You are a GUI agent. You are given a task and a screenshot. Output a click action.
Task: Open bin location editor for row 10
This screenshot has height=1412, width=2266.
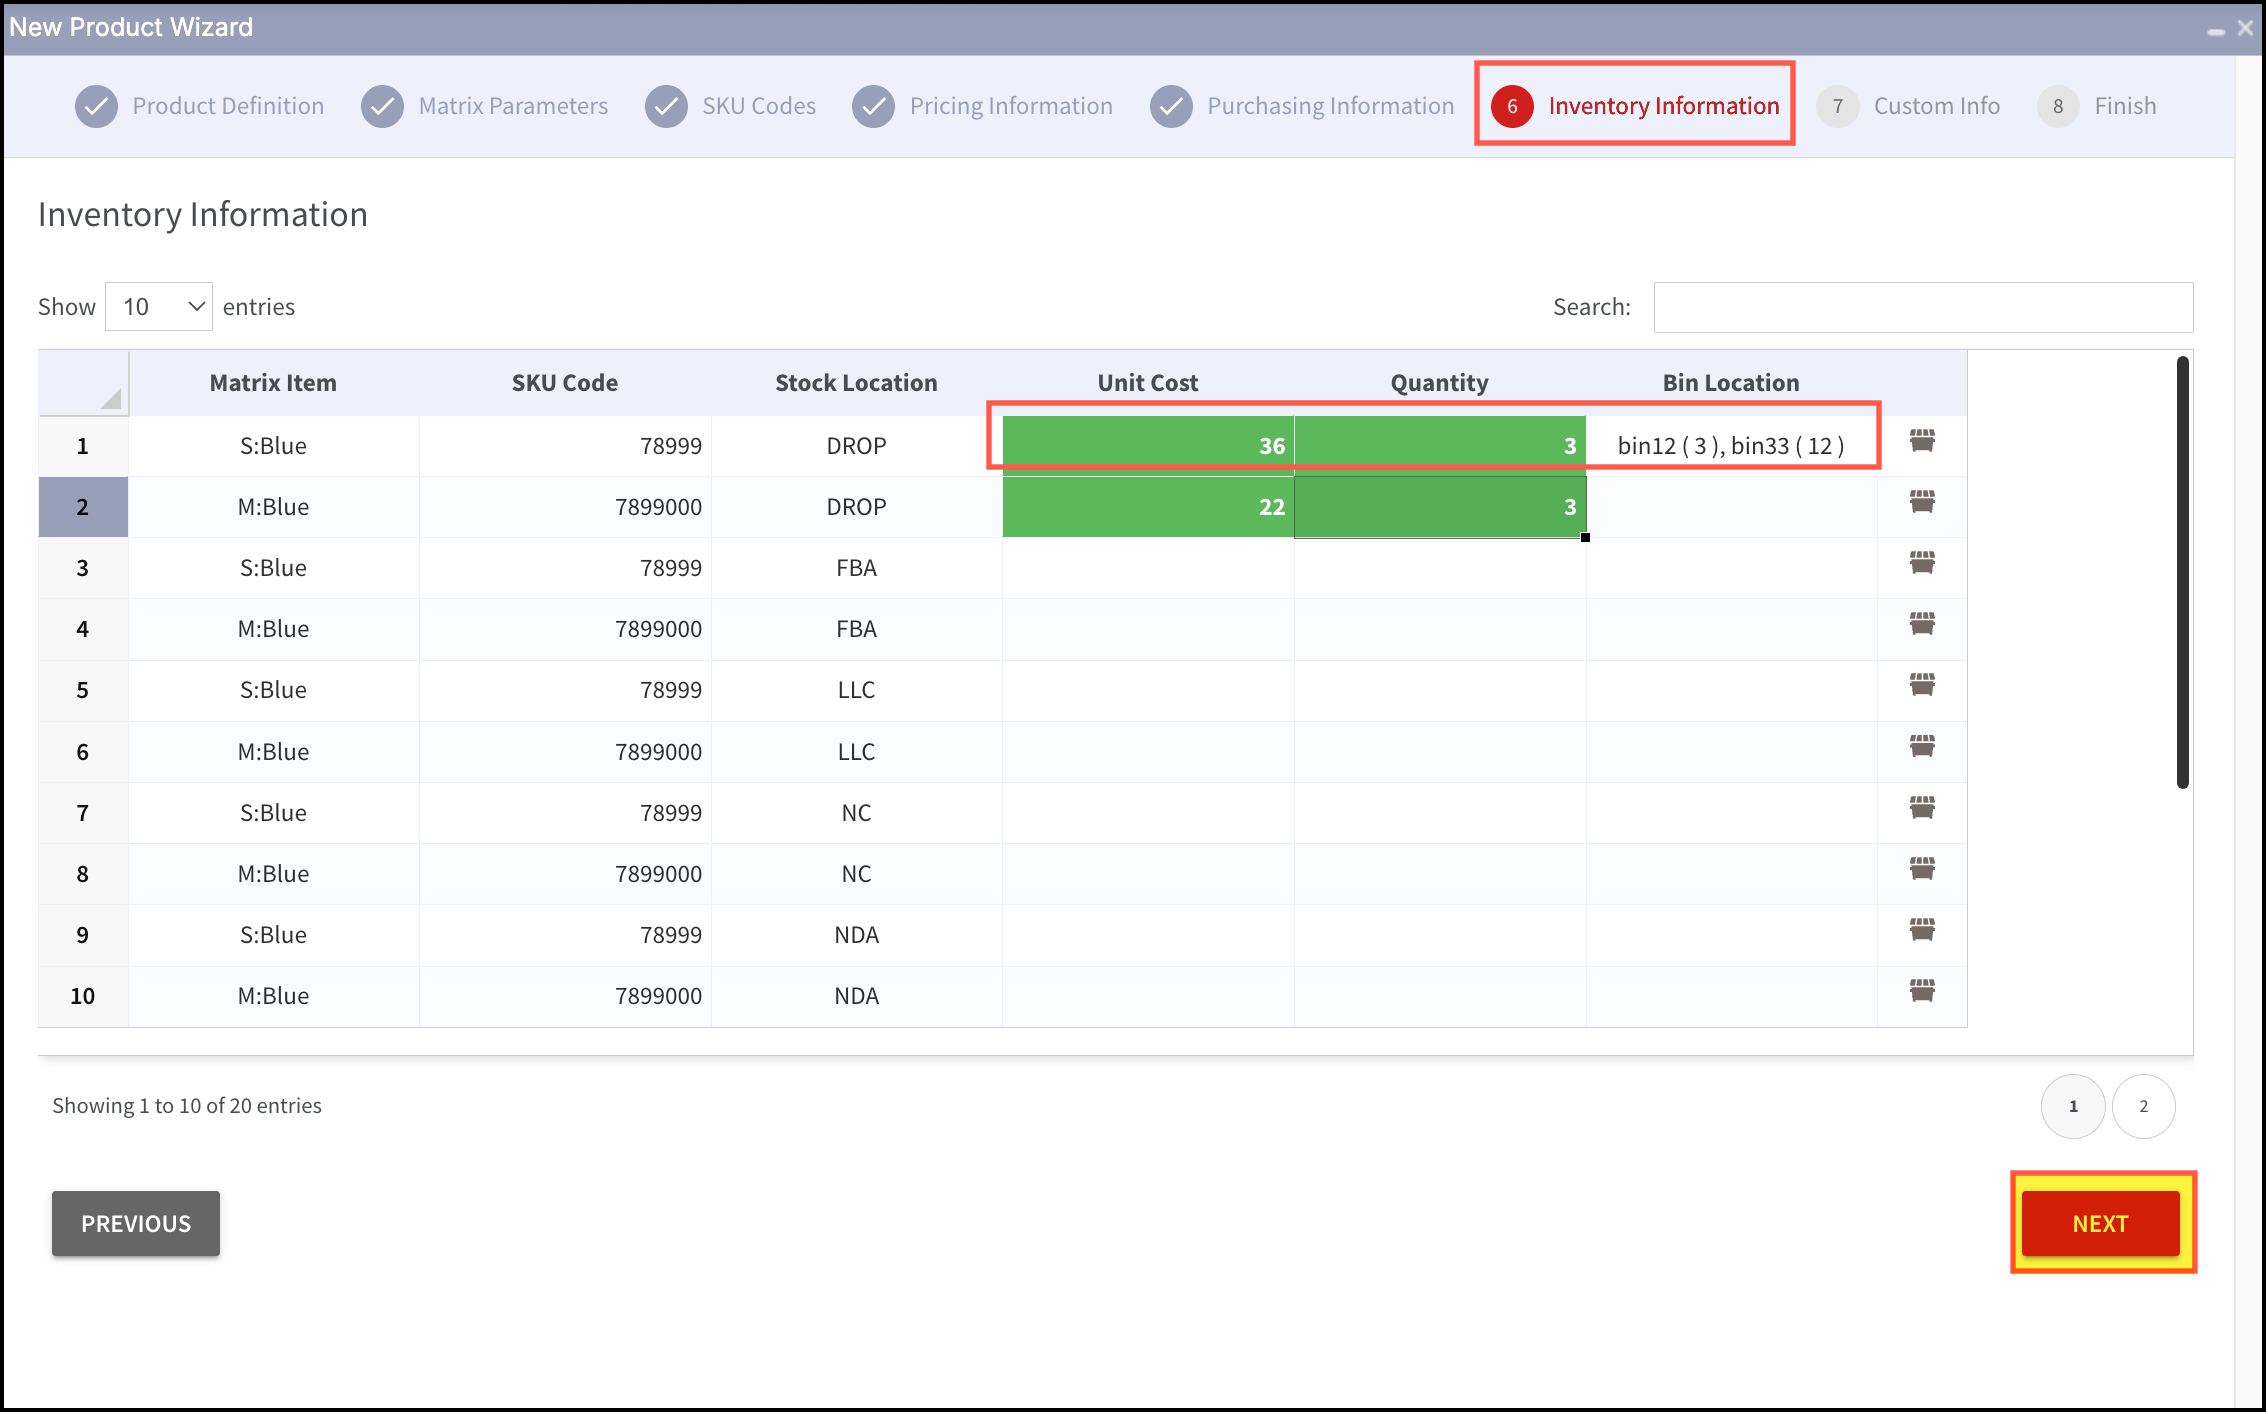click(1922, 991)
